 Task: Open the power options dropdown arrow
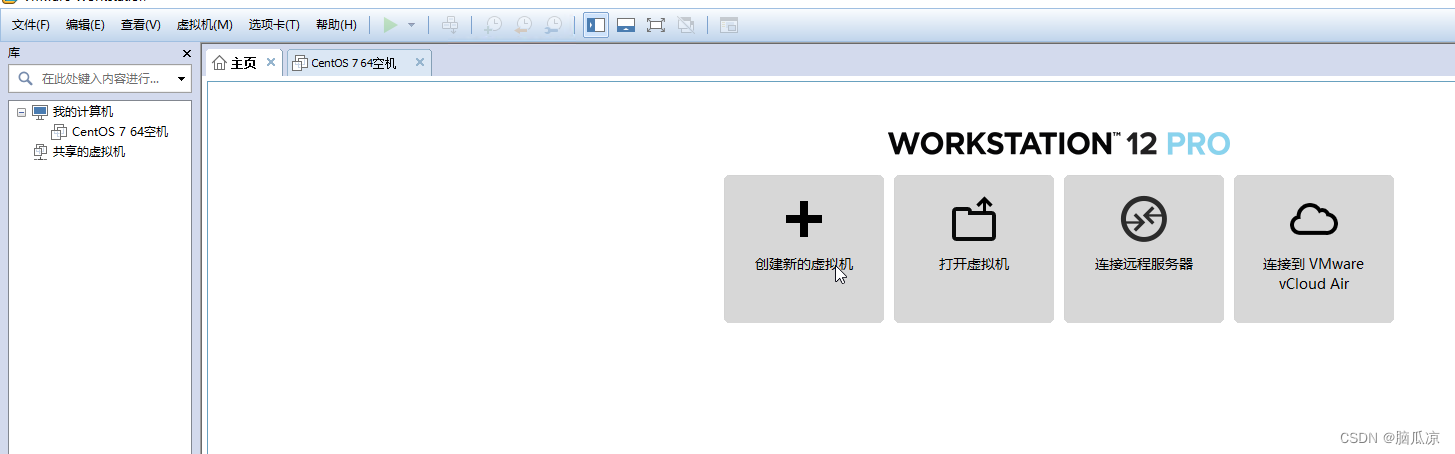coord(411,25)
